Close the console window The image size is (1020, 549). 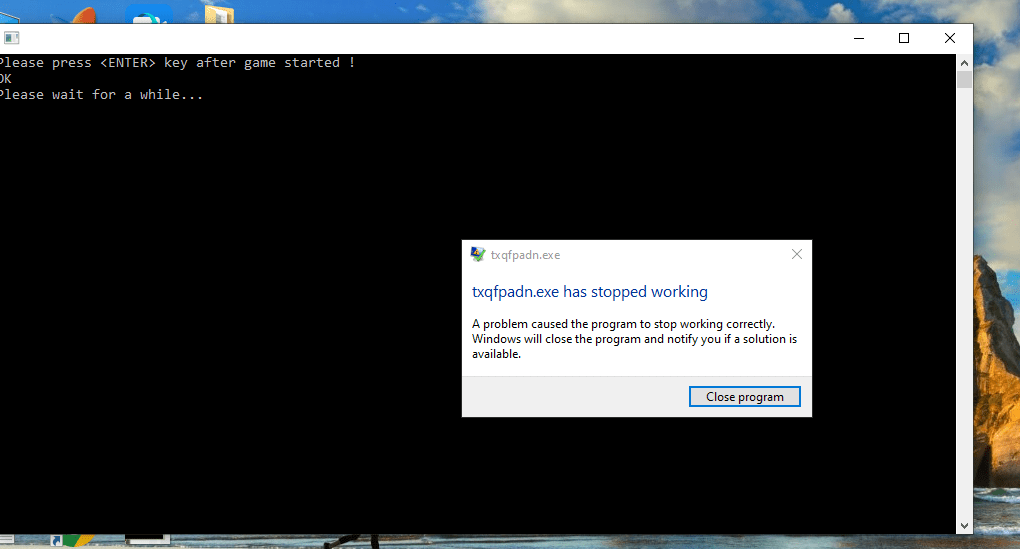pyautogui.click(x=950, y=38)
